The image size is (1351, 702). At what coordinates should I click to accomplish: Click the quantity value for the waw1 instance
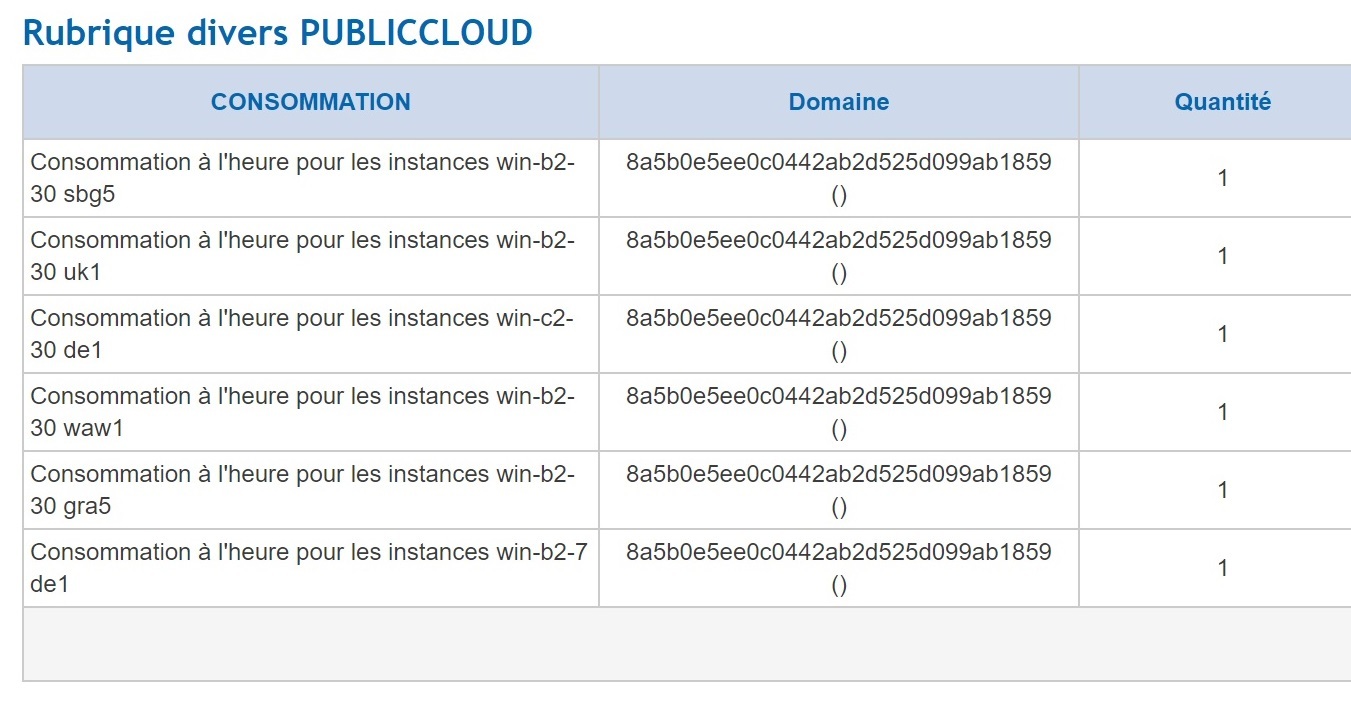(x=1222, y=413)
